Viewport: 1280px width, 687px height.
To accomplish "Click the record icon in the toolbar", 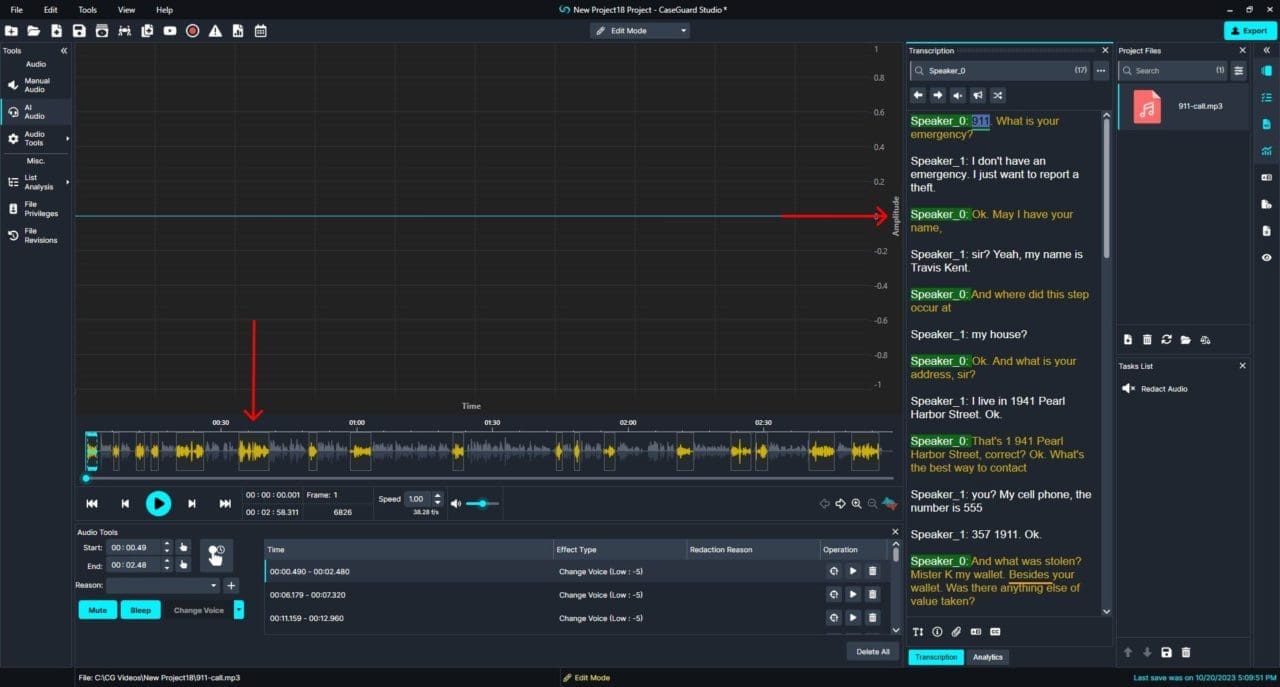I will 193,31.
